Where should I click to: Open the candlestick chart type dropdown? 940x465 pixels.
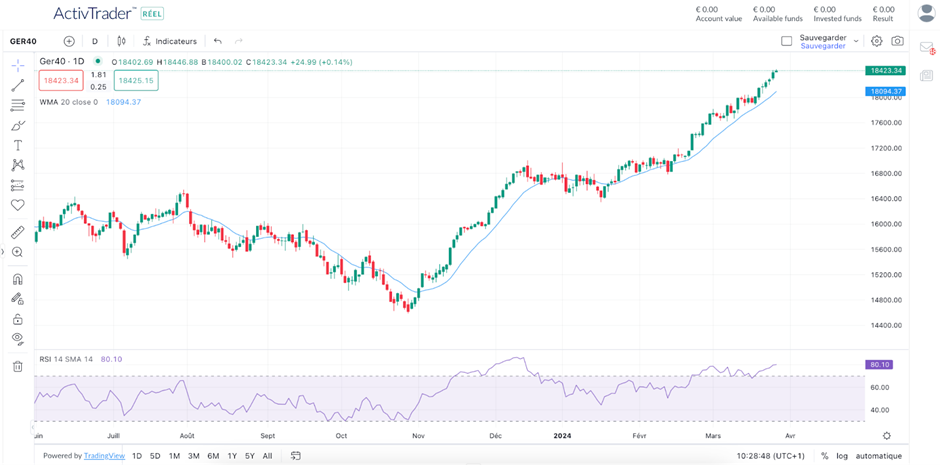pos(121,41)
